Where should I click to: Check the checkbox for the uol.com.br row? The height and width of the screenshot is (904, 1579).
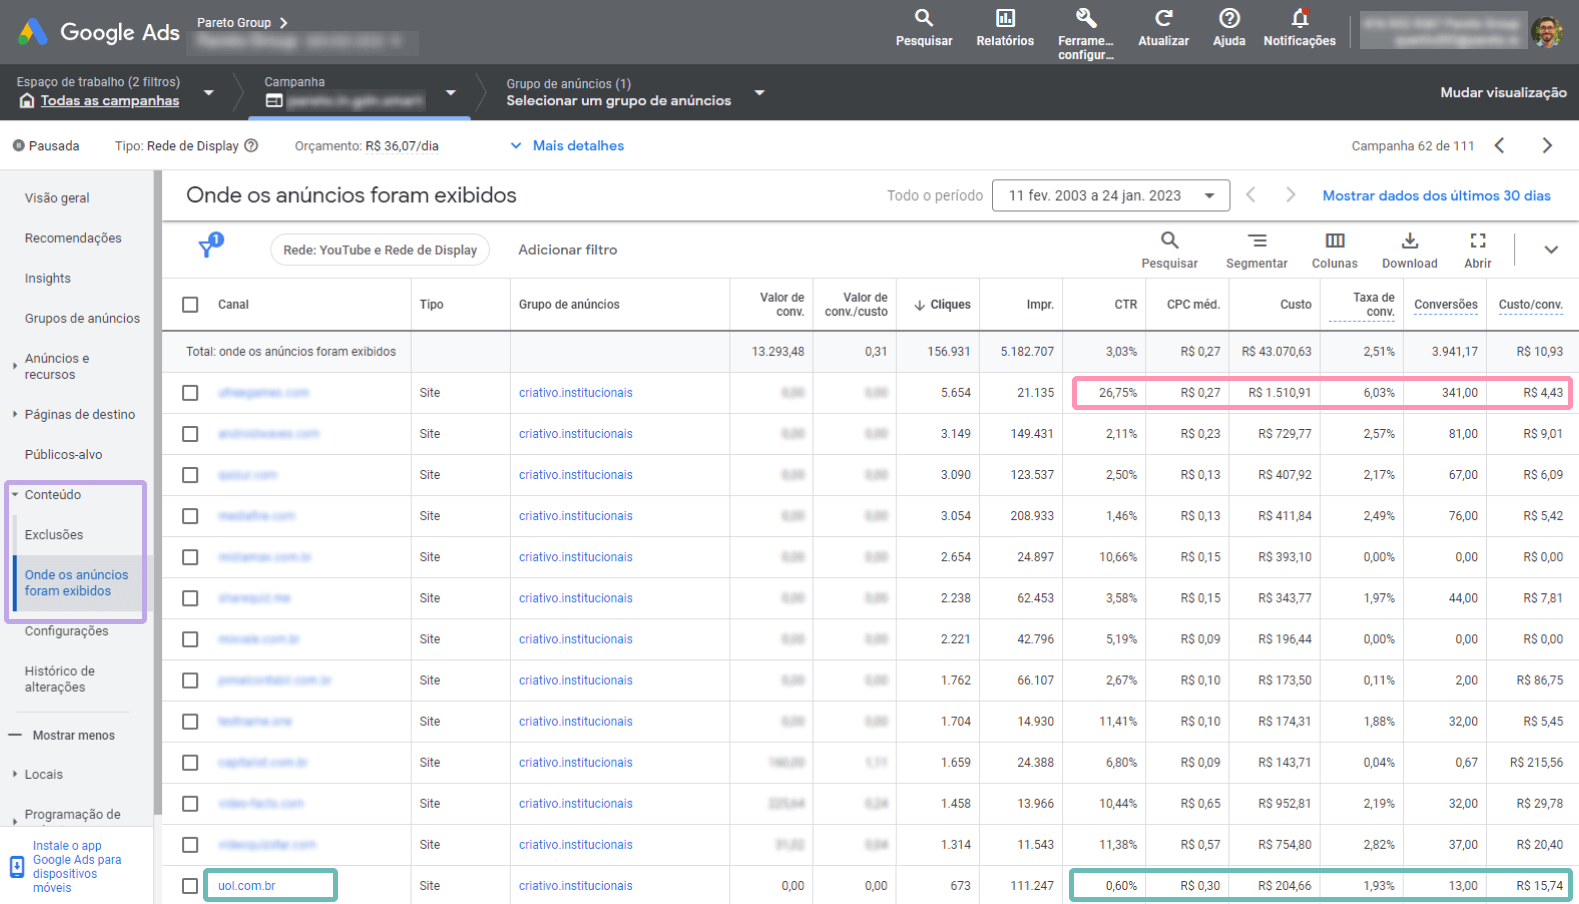pos(190,886)
